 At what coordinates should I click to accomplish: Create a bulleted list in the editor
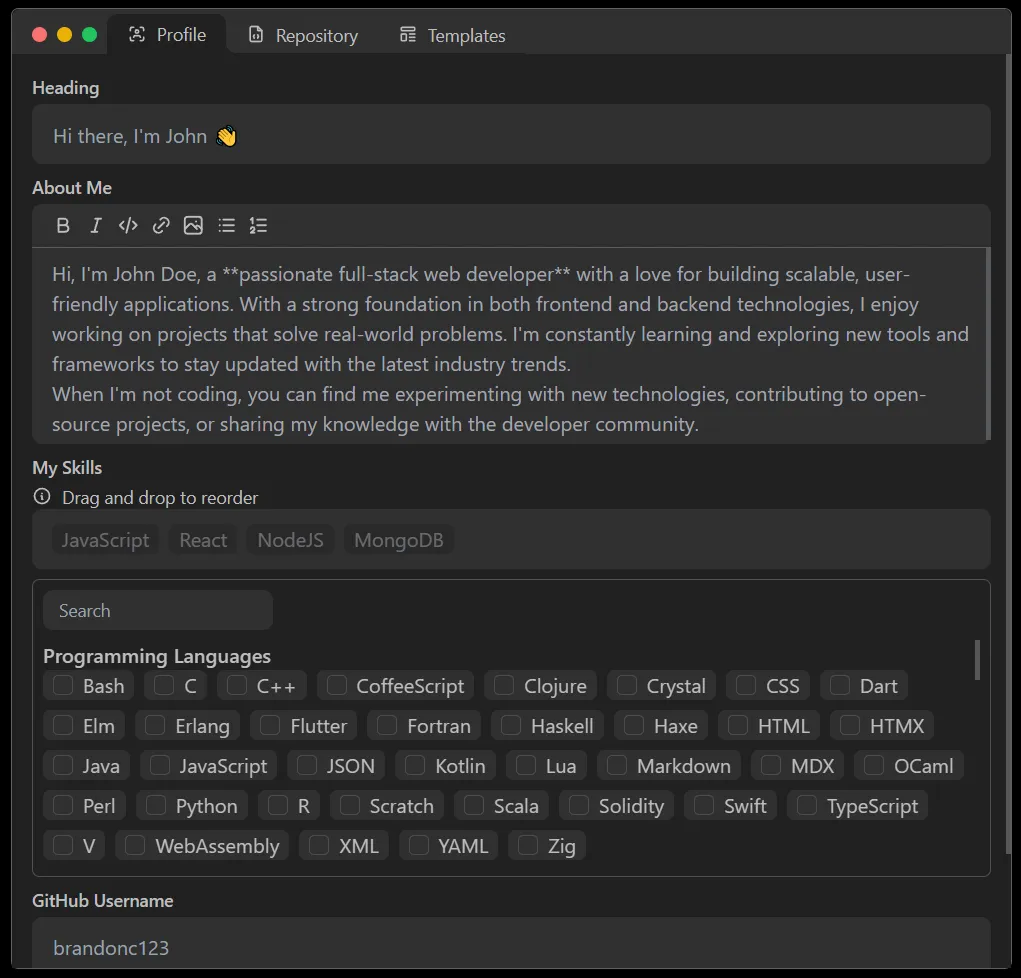point(226,225)
